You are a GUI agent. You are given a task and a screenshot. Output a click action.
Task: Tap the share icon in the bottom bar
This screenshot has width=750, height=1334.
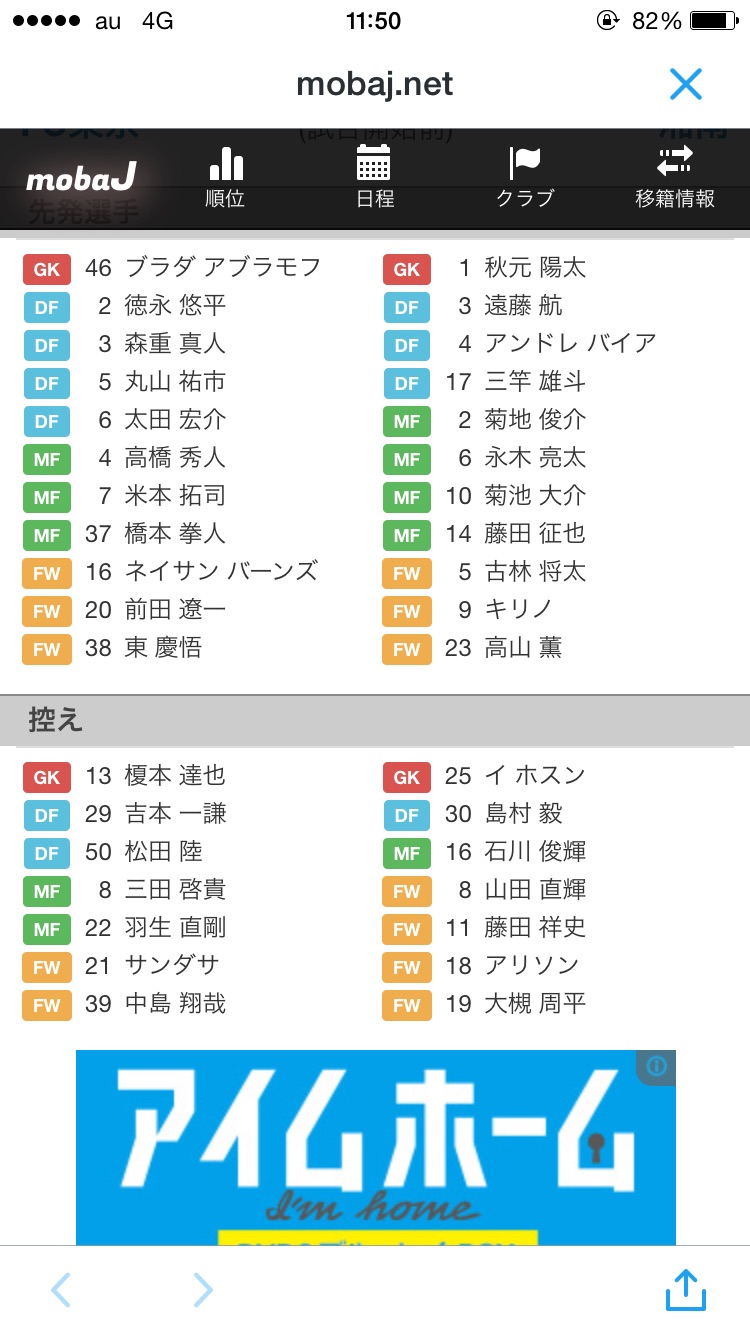coord(686,1290)
